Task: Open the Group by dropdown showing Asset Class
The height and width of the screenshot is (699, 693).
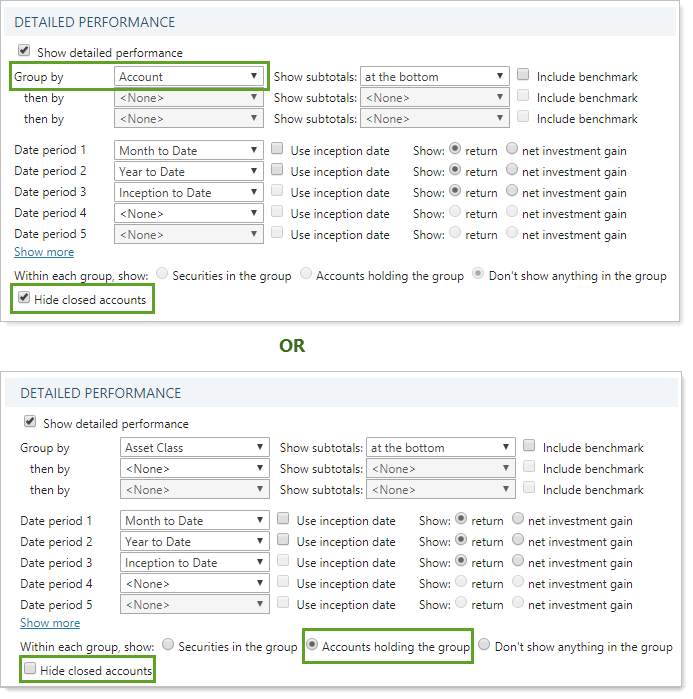Action: click(x=195, y=448)
